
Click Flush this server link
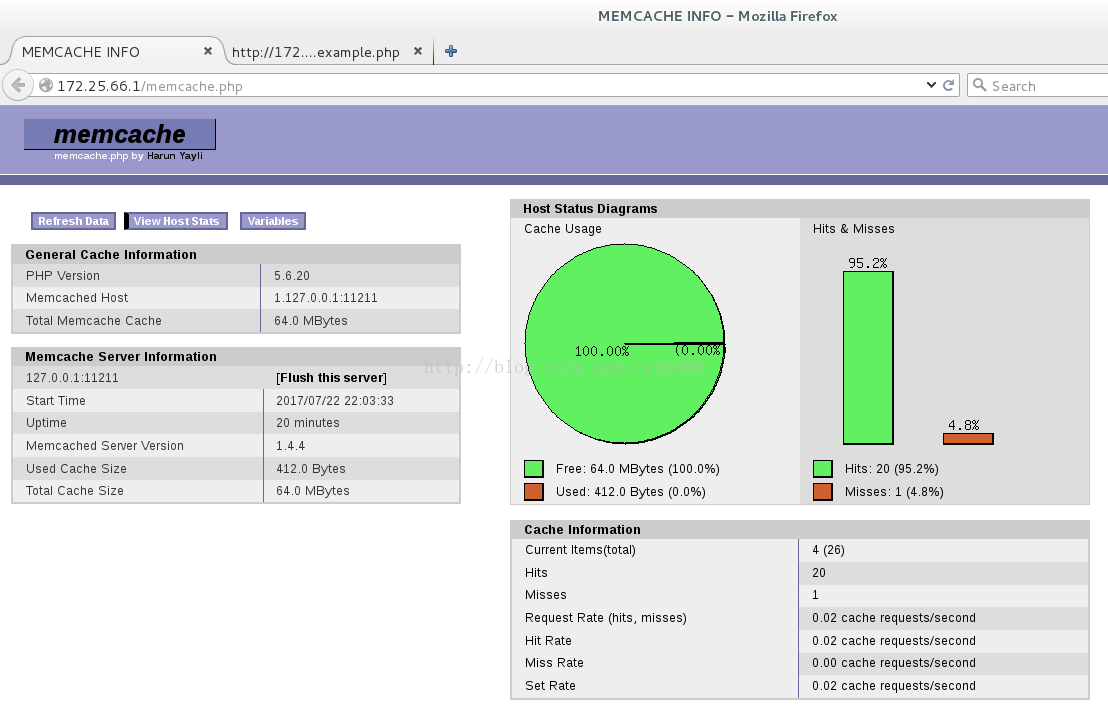[x=331, y=378]
